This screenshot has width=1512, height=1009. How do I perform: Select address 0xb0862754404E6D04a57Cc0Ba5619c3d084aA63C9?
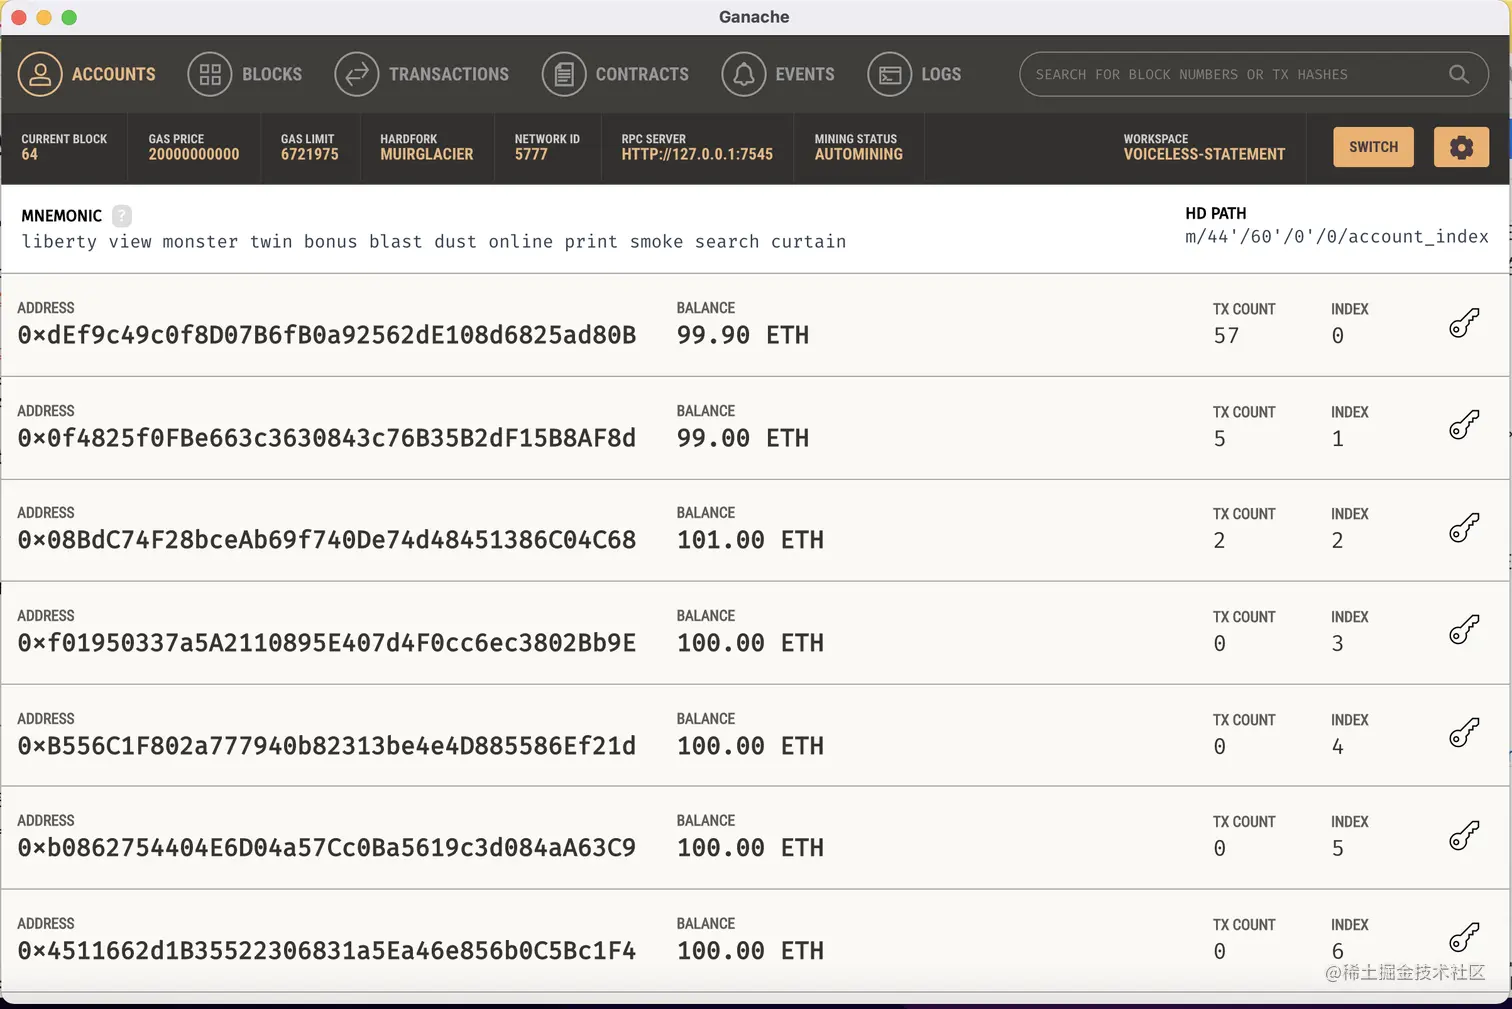click(x=327, y=848)
